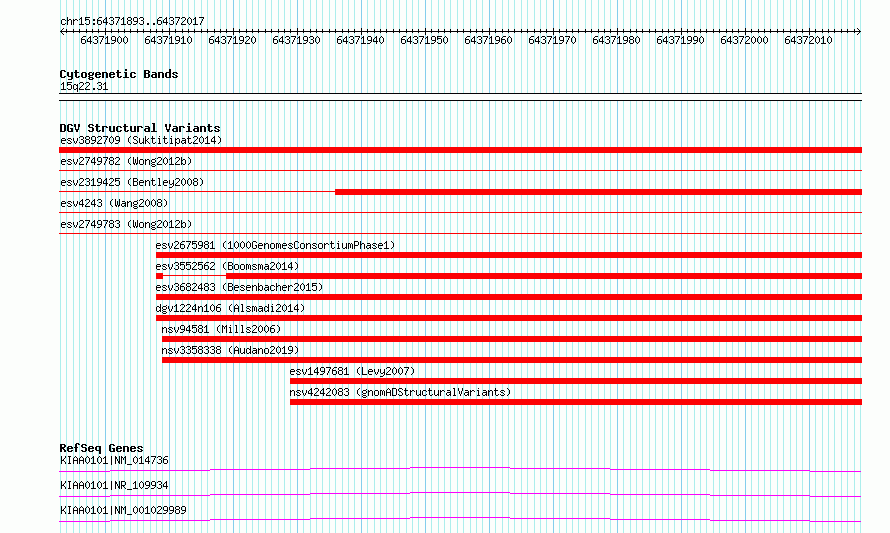Screen dimensions: 890x533
Task: Select nsv4242083 (gnomADStructuralVariants) label
Action: click(400, 392)
